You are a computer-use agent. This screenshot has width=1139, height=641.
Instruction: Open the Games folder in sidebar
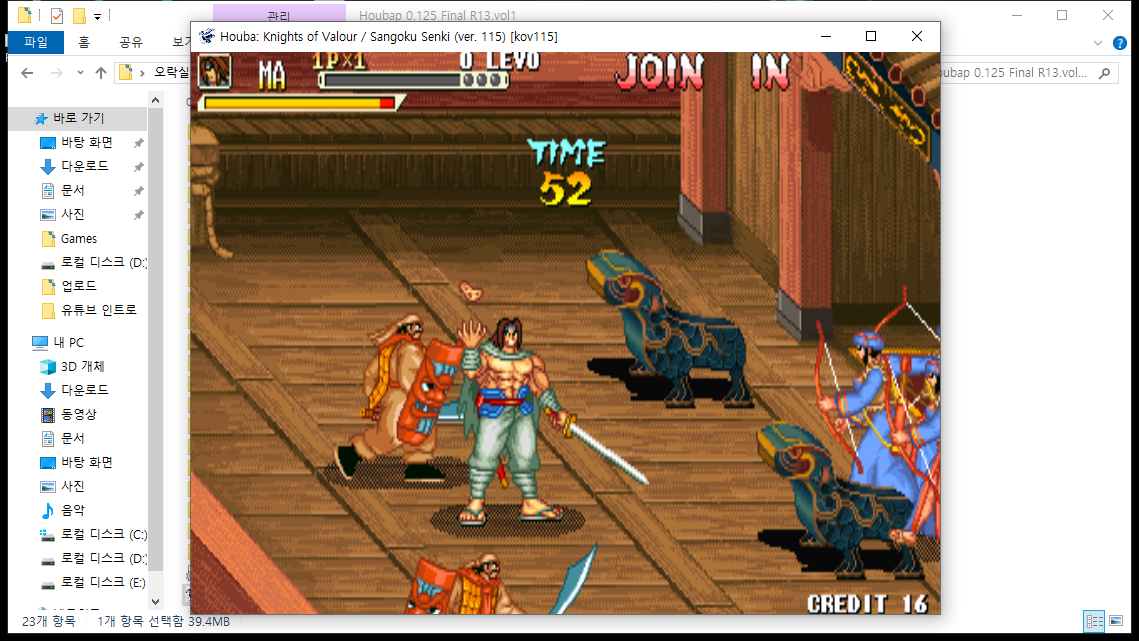pyautogui.click(x=78, y=238)
